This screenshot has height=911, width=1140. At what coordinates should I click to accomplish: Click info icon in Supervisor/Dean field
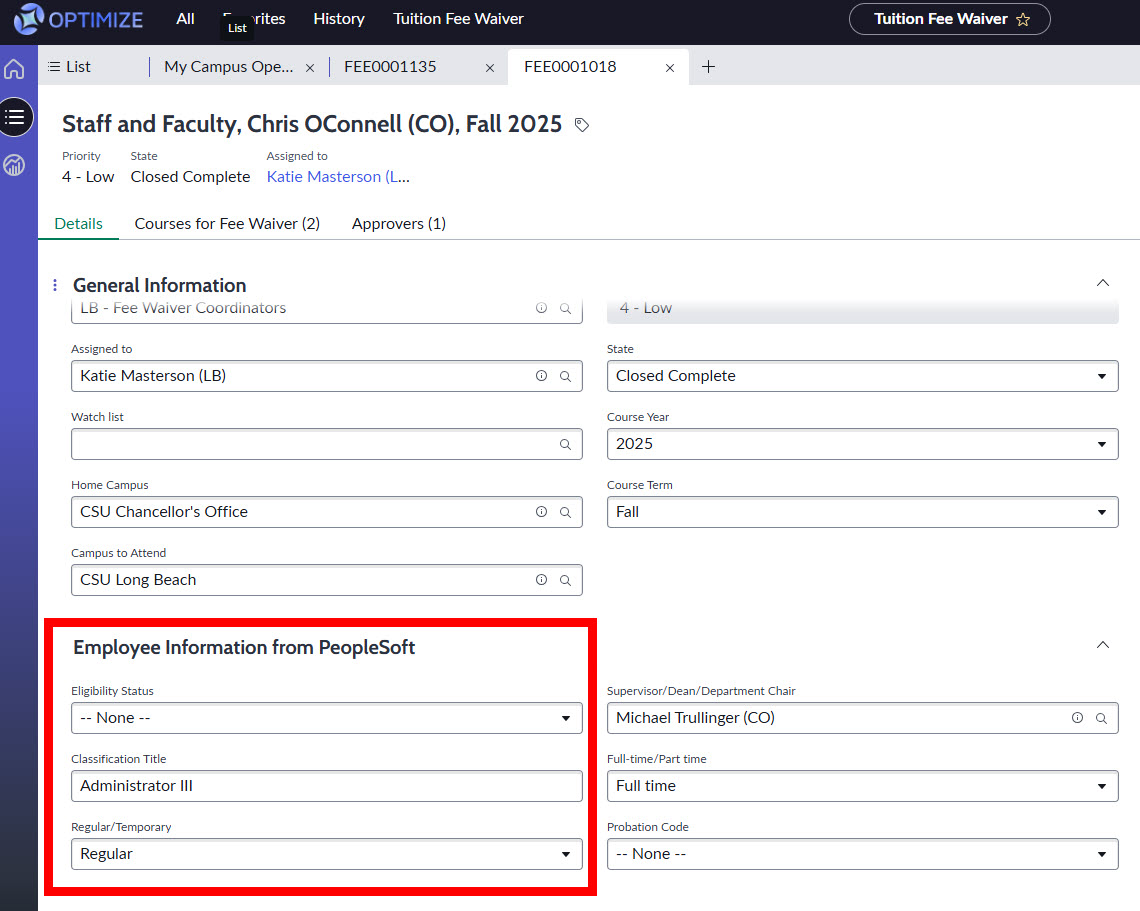(x=1077, y=718)
